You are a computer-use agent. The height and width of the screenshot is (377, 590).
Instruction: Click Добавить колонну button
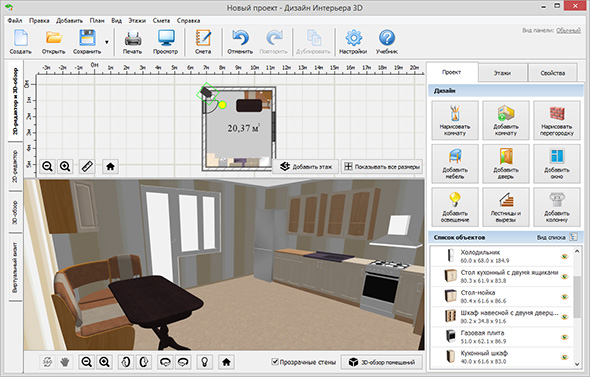tap(557, 207)
